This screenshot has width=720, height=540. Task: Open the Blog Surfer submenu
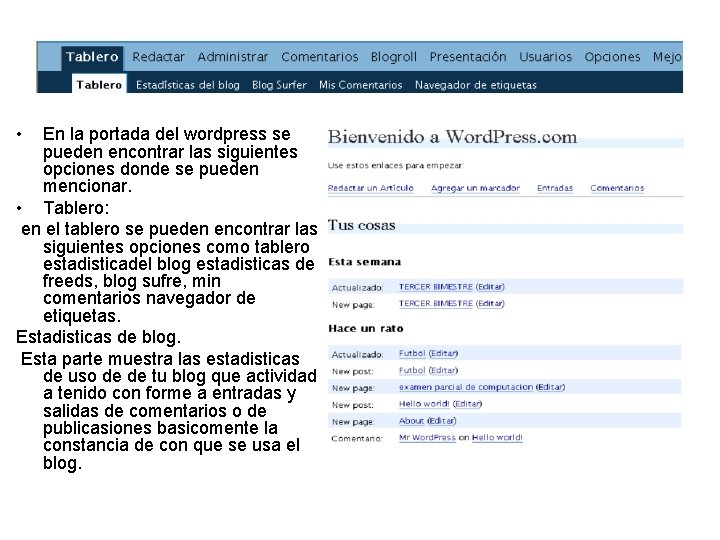click(x=279, y=85)
